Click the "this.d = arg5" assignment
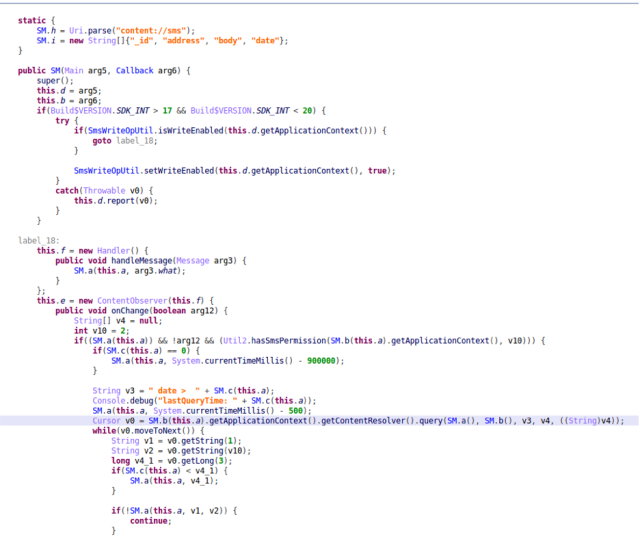The width and height of the screenshot is (640, 543). pos(69,91)
